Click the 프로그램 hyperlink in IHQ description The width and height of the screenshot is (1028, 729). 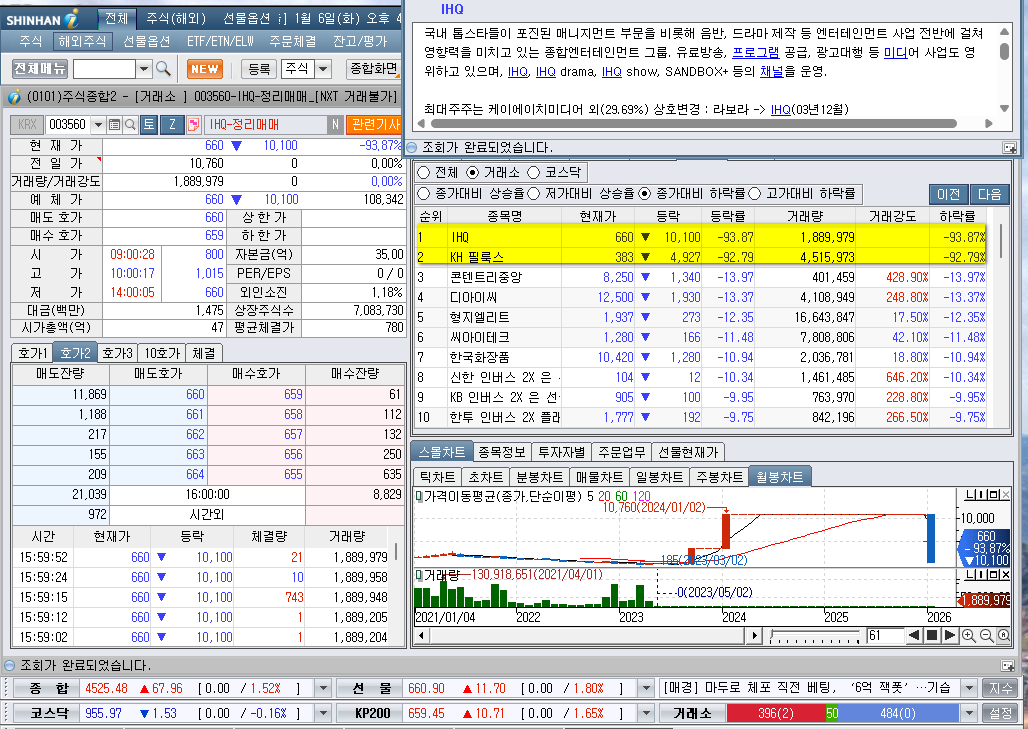pos(755,52)
